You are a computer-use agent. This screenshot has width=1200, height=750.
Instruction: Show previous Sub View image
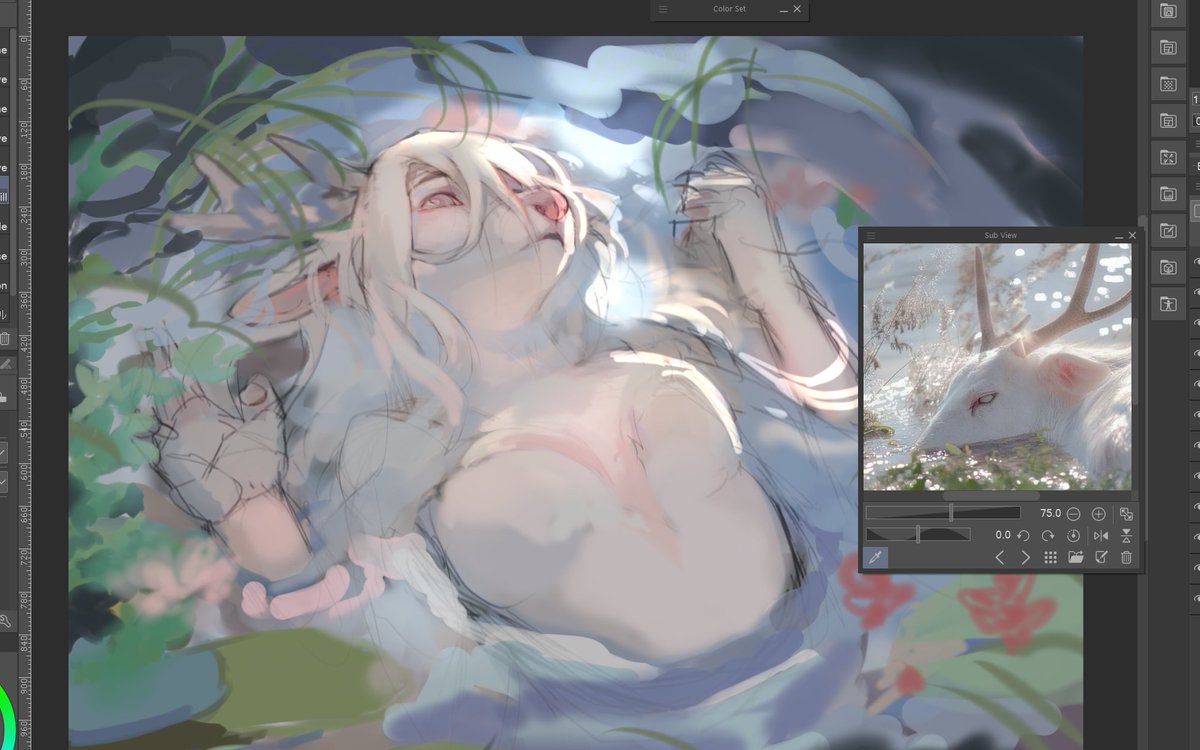(999, 558)
